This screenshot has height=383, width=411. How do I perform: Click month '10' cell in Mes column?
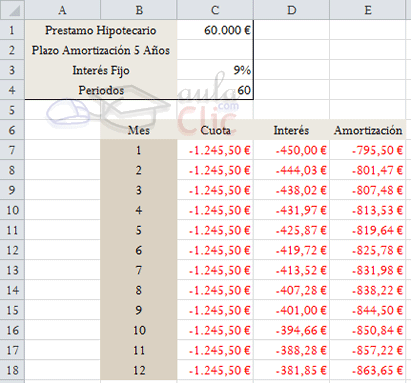pos(139,330)
